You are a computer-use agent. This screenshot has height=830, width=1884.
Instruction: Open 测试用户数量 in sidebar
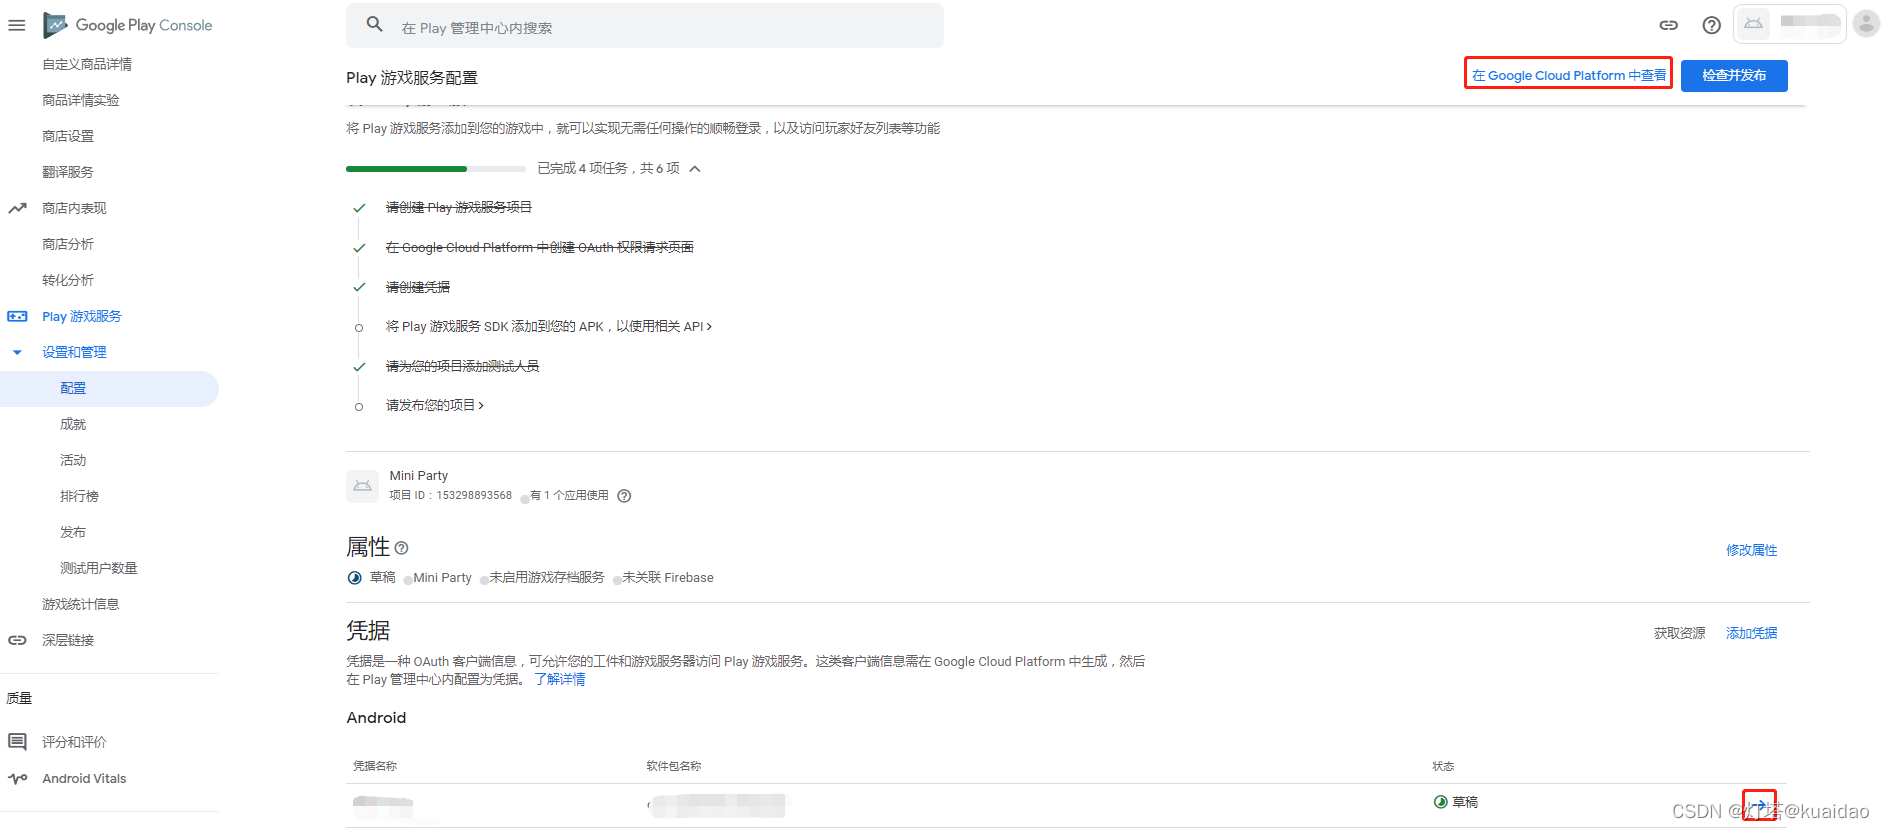point(99,568)
